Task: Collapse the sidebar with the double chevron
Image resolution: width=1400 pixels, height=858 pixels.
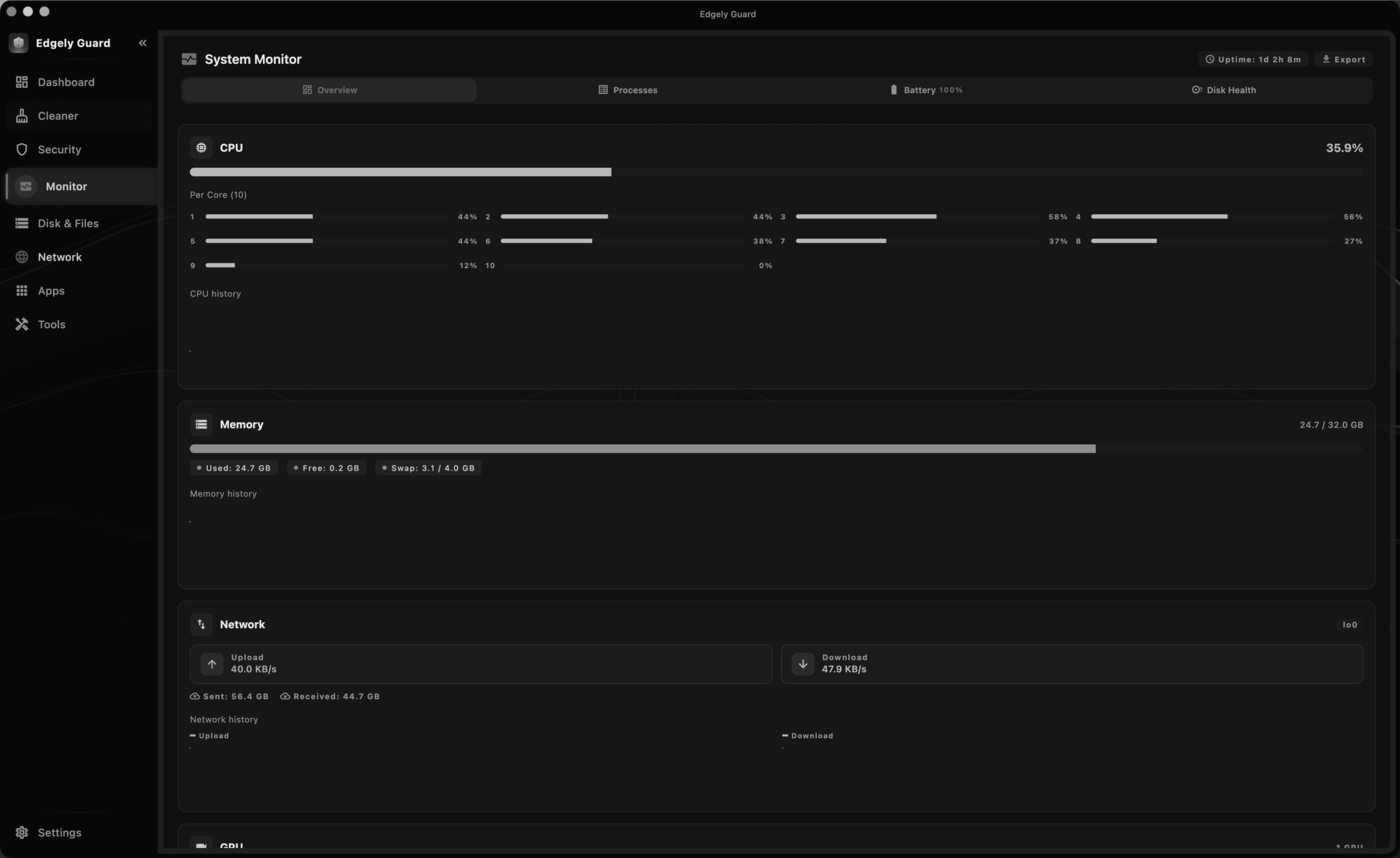Action: [142, 43]
